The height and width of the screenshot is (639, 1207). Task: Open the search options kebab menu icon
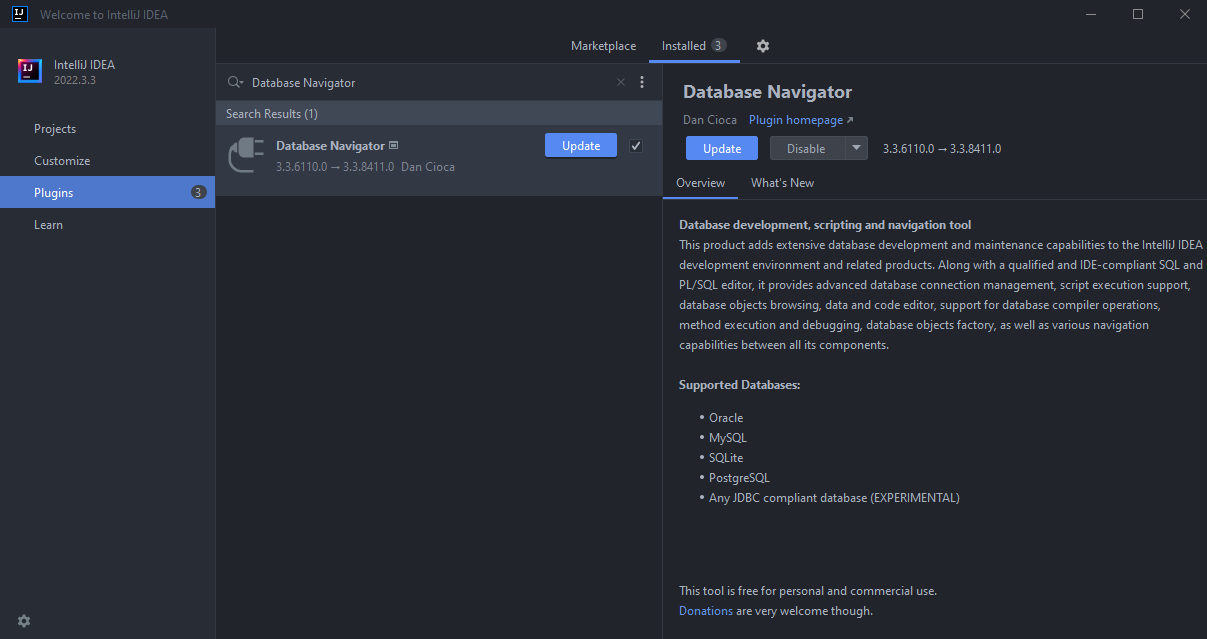642,82
